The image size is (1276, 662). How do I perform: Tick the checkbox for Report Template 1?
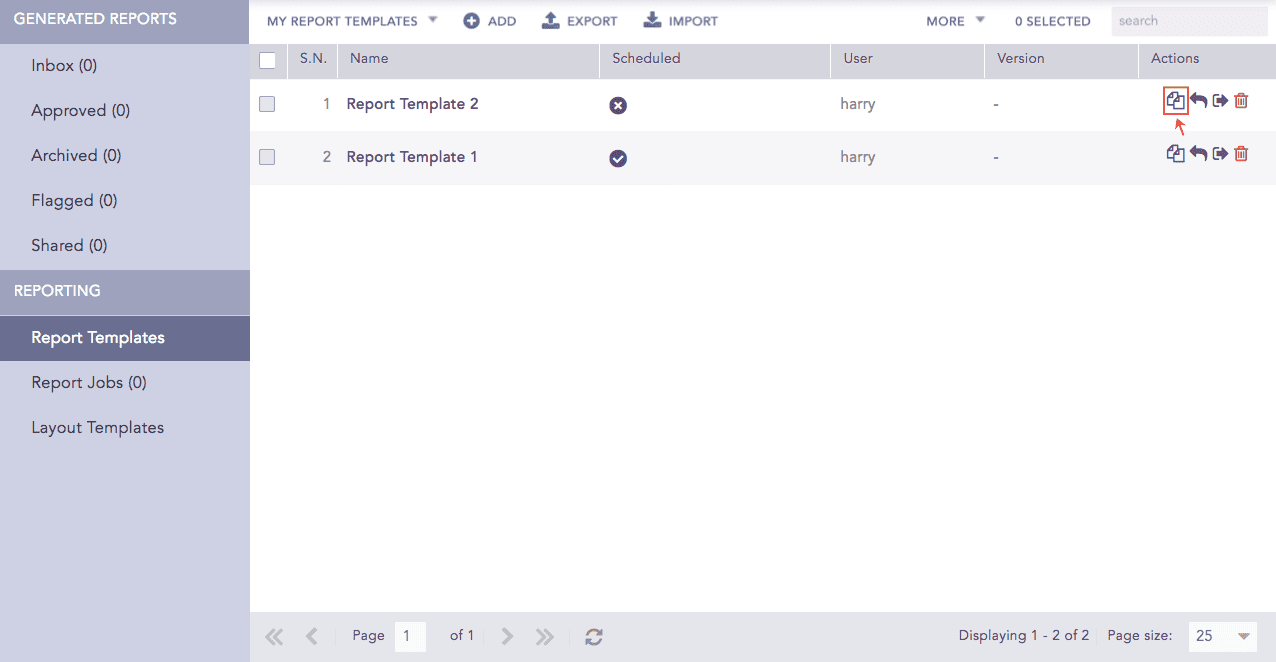tap(267, 157)
